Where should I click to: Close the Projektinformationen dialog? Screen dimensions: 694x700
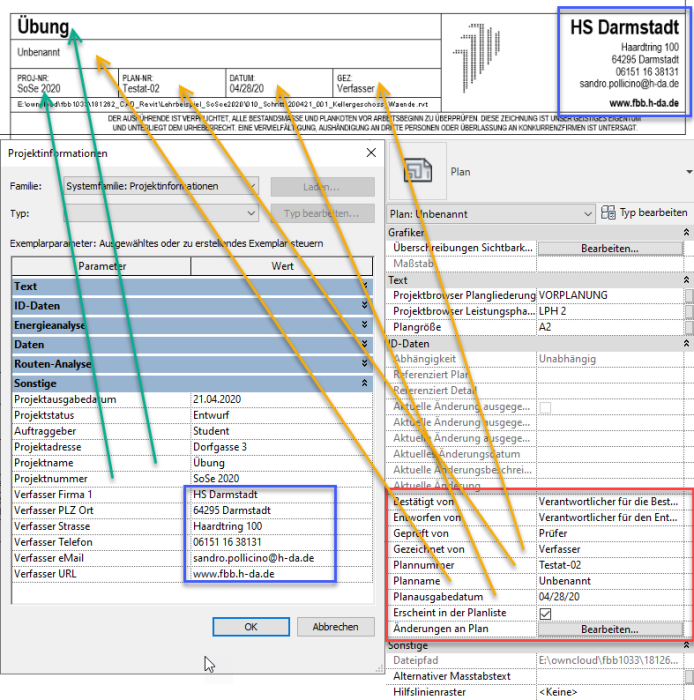(x=371, y=153)
